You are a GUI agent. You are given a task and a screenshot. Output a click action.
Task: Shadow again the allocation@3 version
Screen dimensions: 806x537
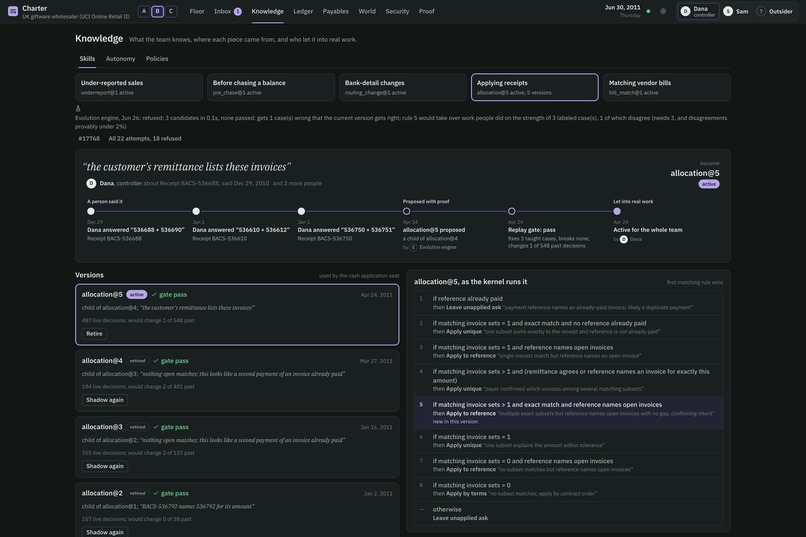tap(105, 466)
